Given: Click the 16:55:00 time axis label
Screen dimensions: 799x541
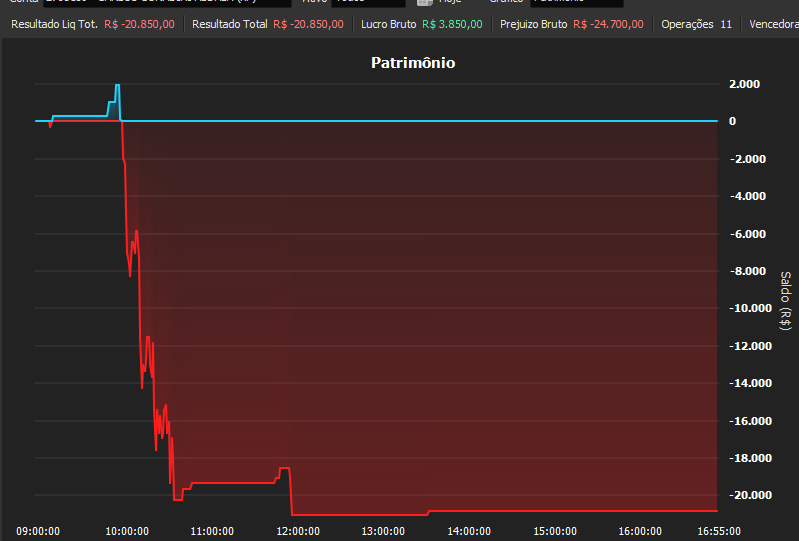Looking at the screenshot, I should click(719, 531).
